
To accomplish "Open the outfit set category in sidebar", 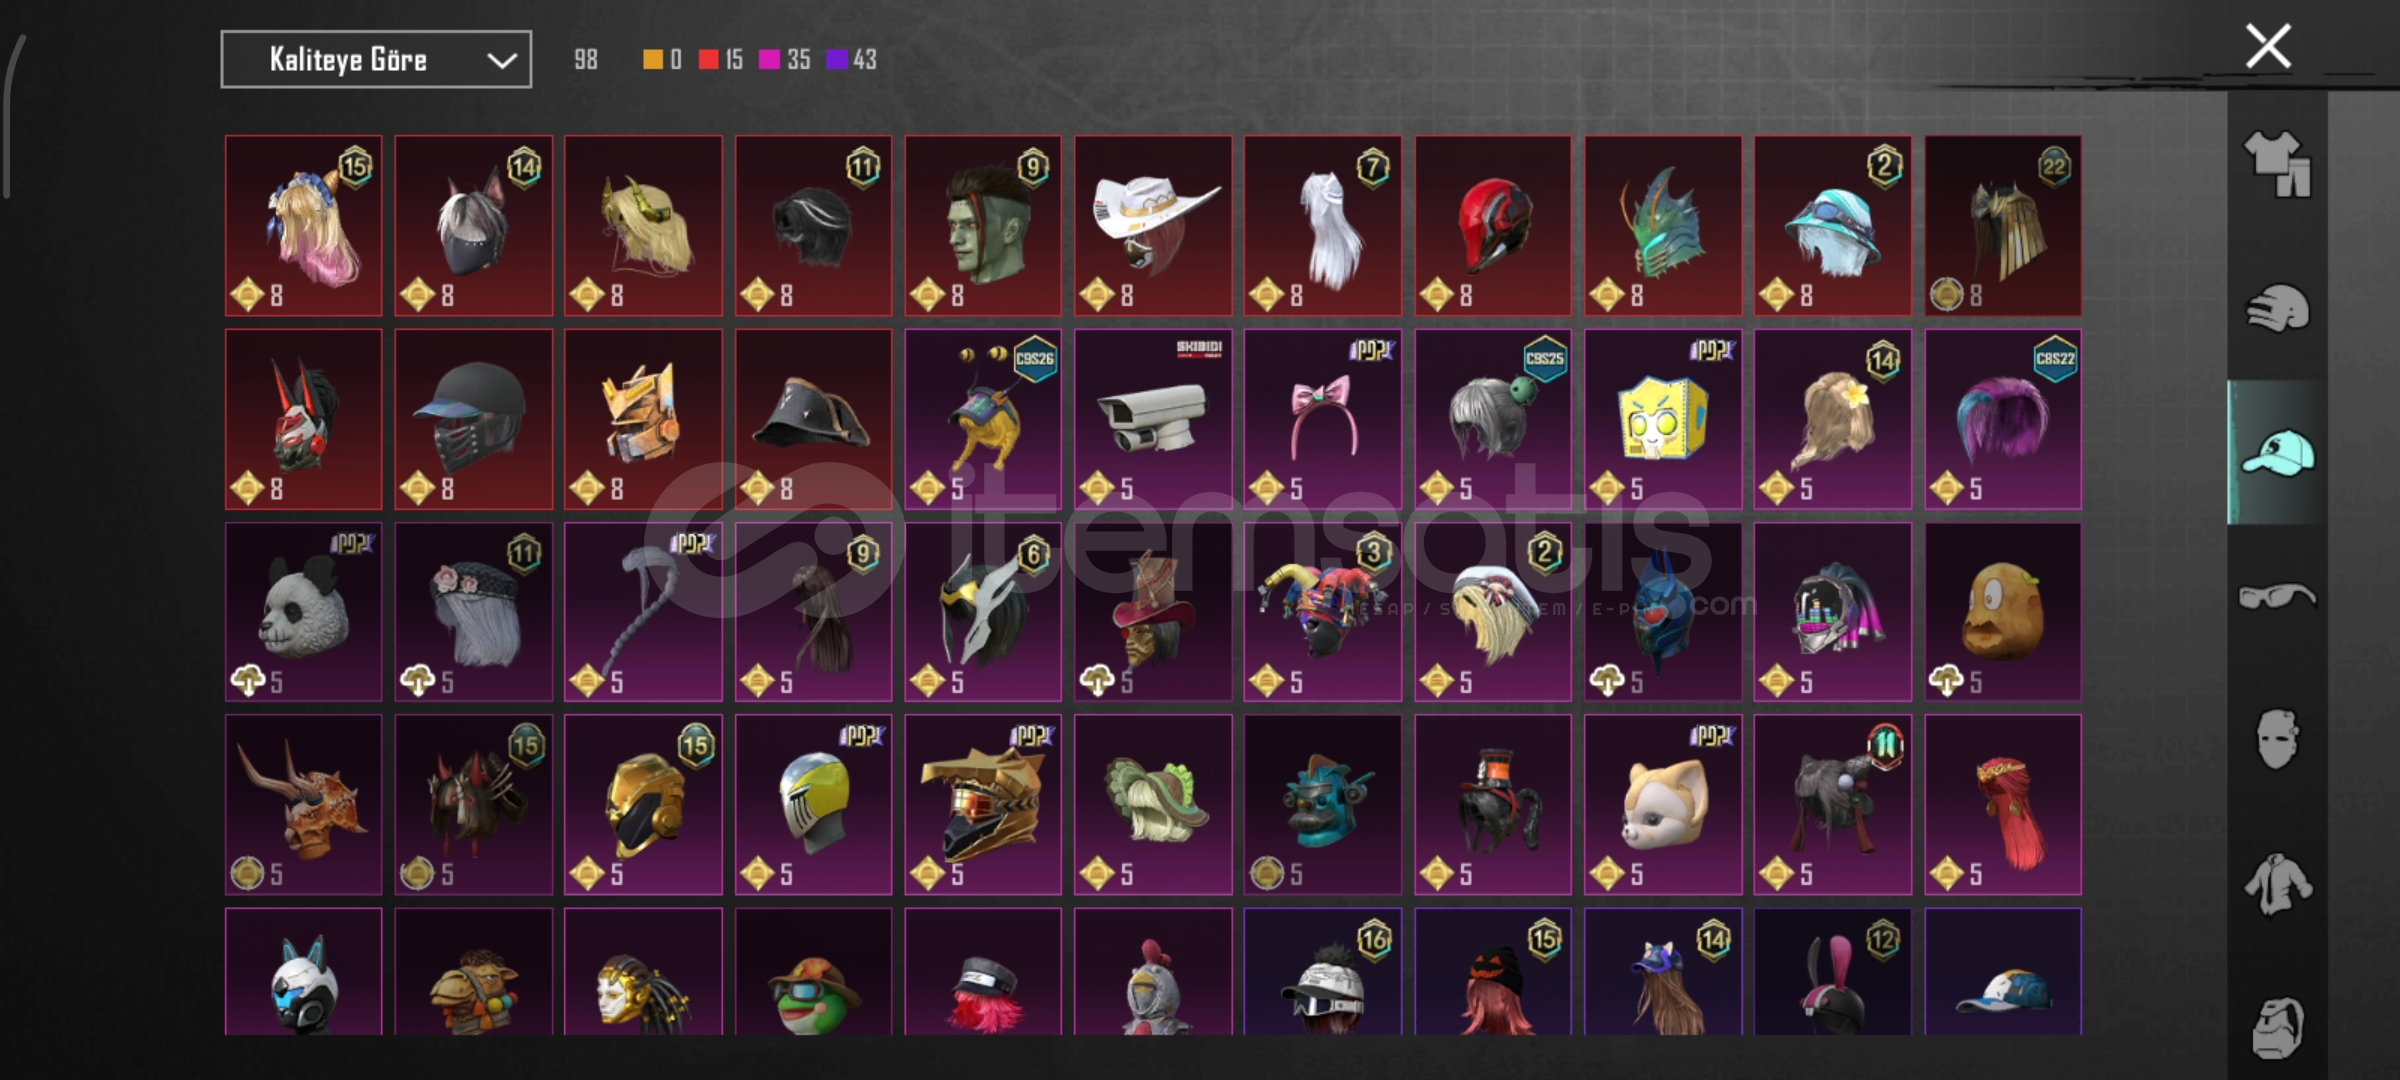I will [2277, 163].
